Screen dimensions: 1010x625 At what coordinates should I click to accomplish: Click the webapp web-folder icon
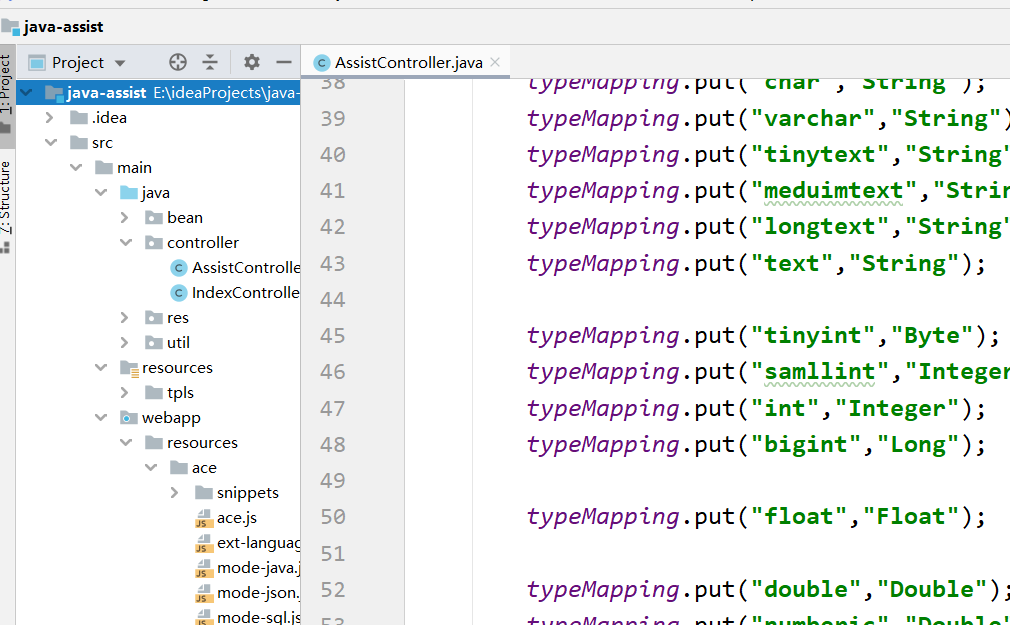129,418
